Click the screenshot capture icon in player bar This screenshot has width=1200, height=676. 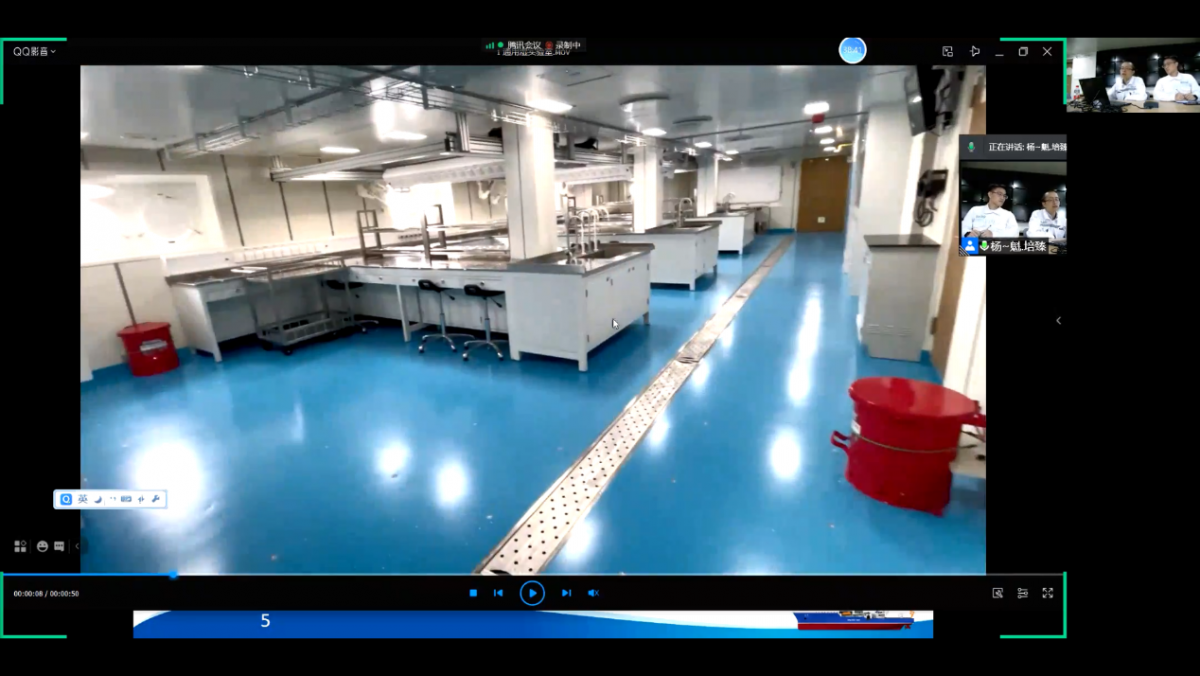pos(997,593)
